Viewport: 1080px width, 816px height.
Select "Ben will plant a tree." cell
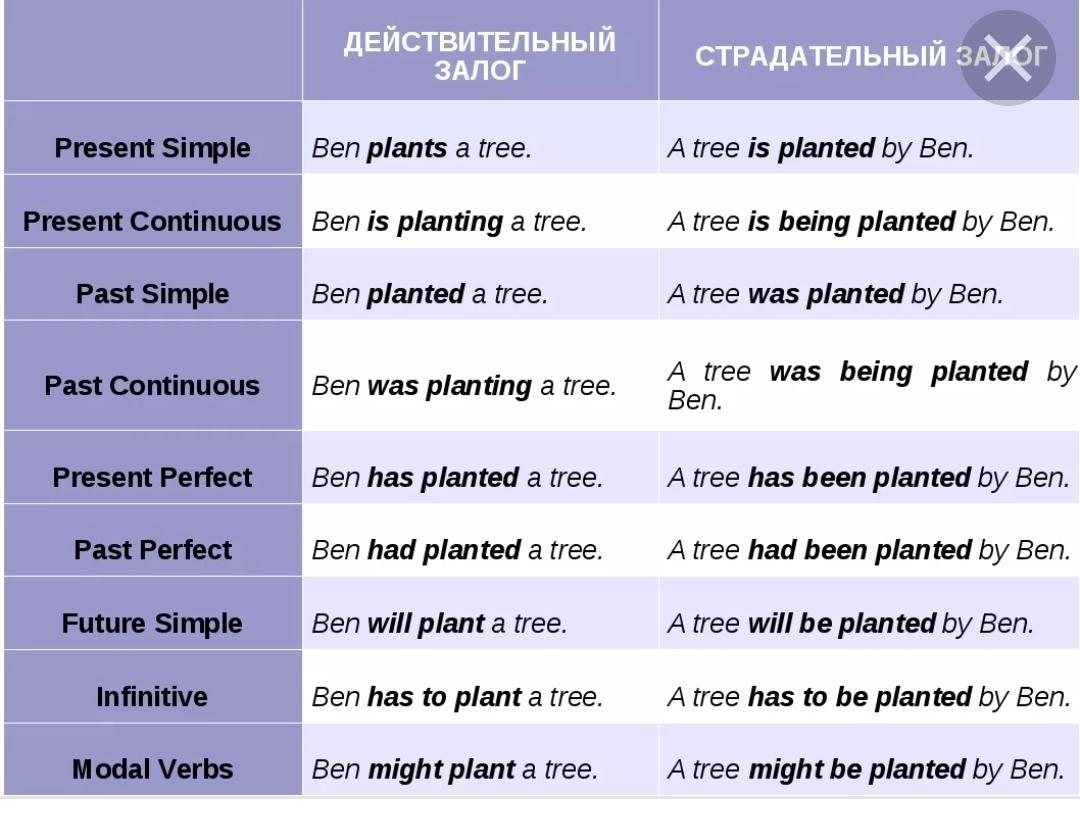[x=440, y=624]
